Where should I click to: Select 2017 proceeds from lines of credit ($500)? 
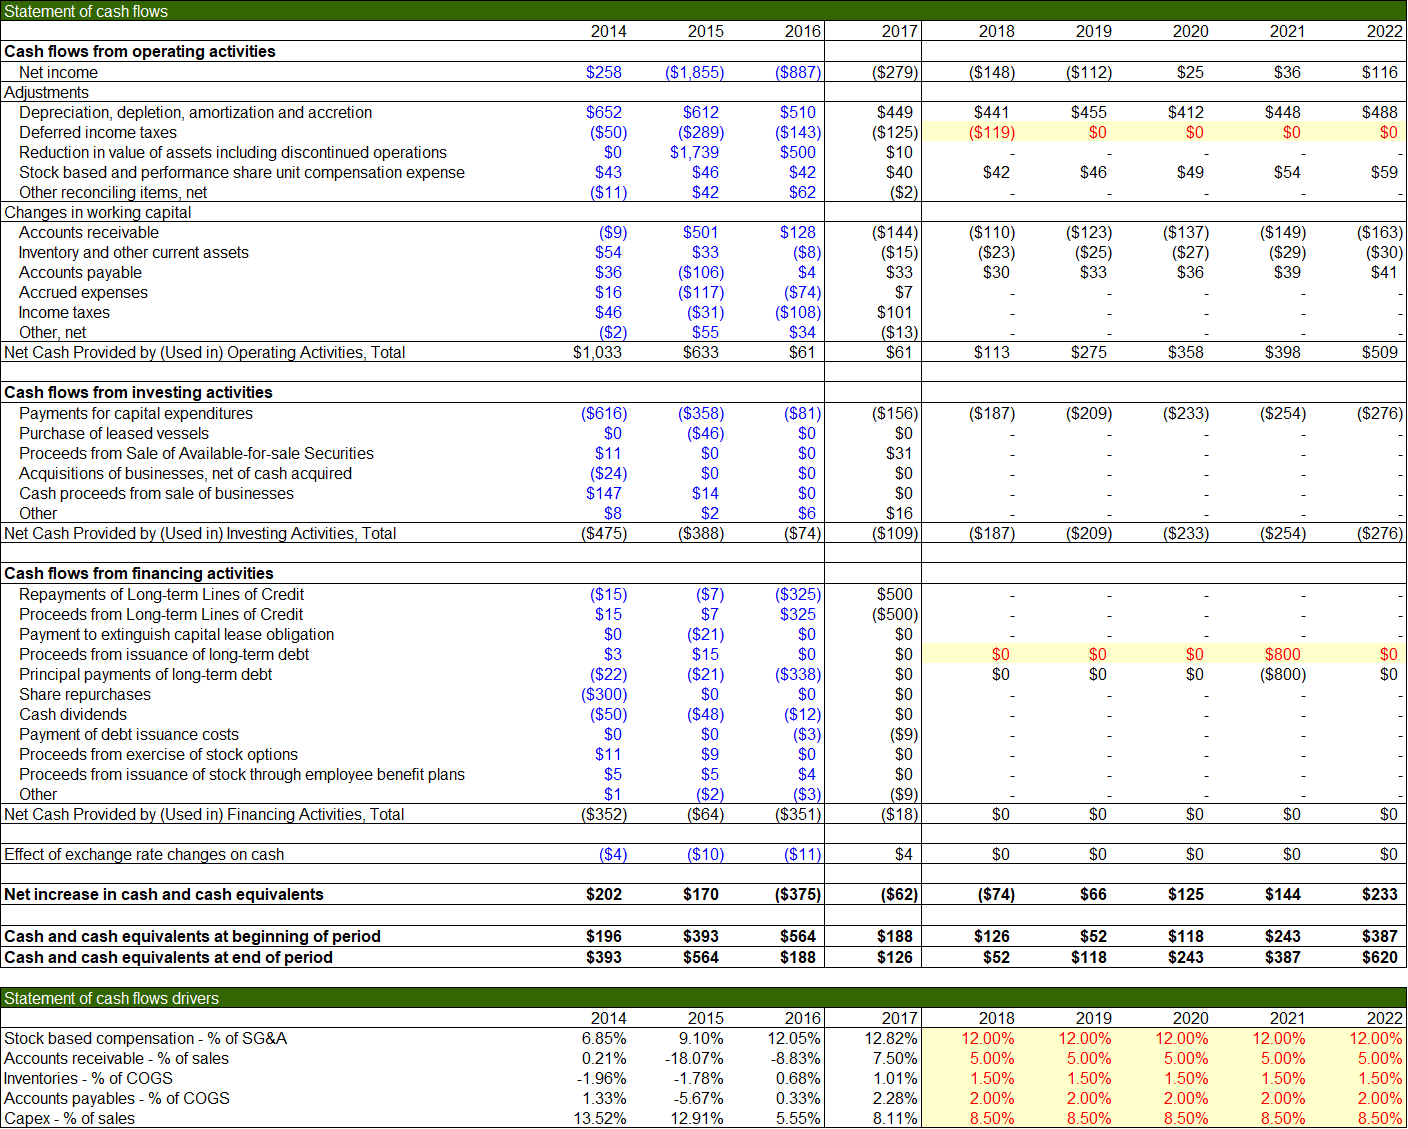click(895, 614)
